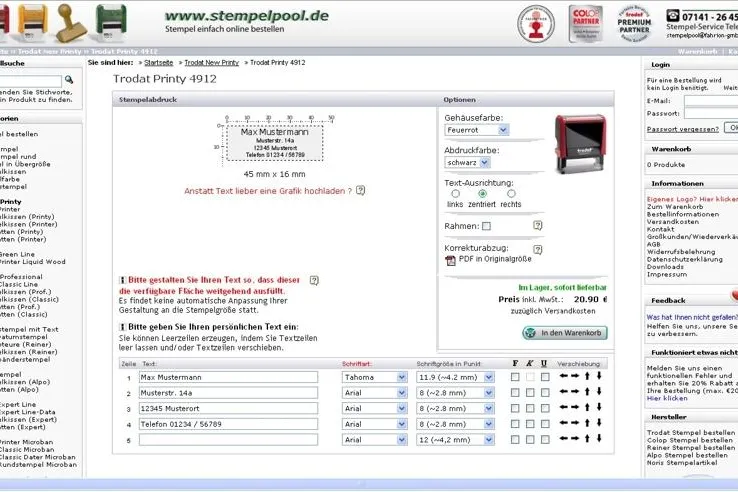Open Printer Liquid Wood category in sidebar
This screenshot has height=492, width=738.
pos(32,262)
